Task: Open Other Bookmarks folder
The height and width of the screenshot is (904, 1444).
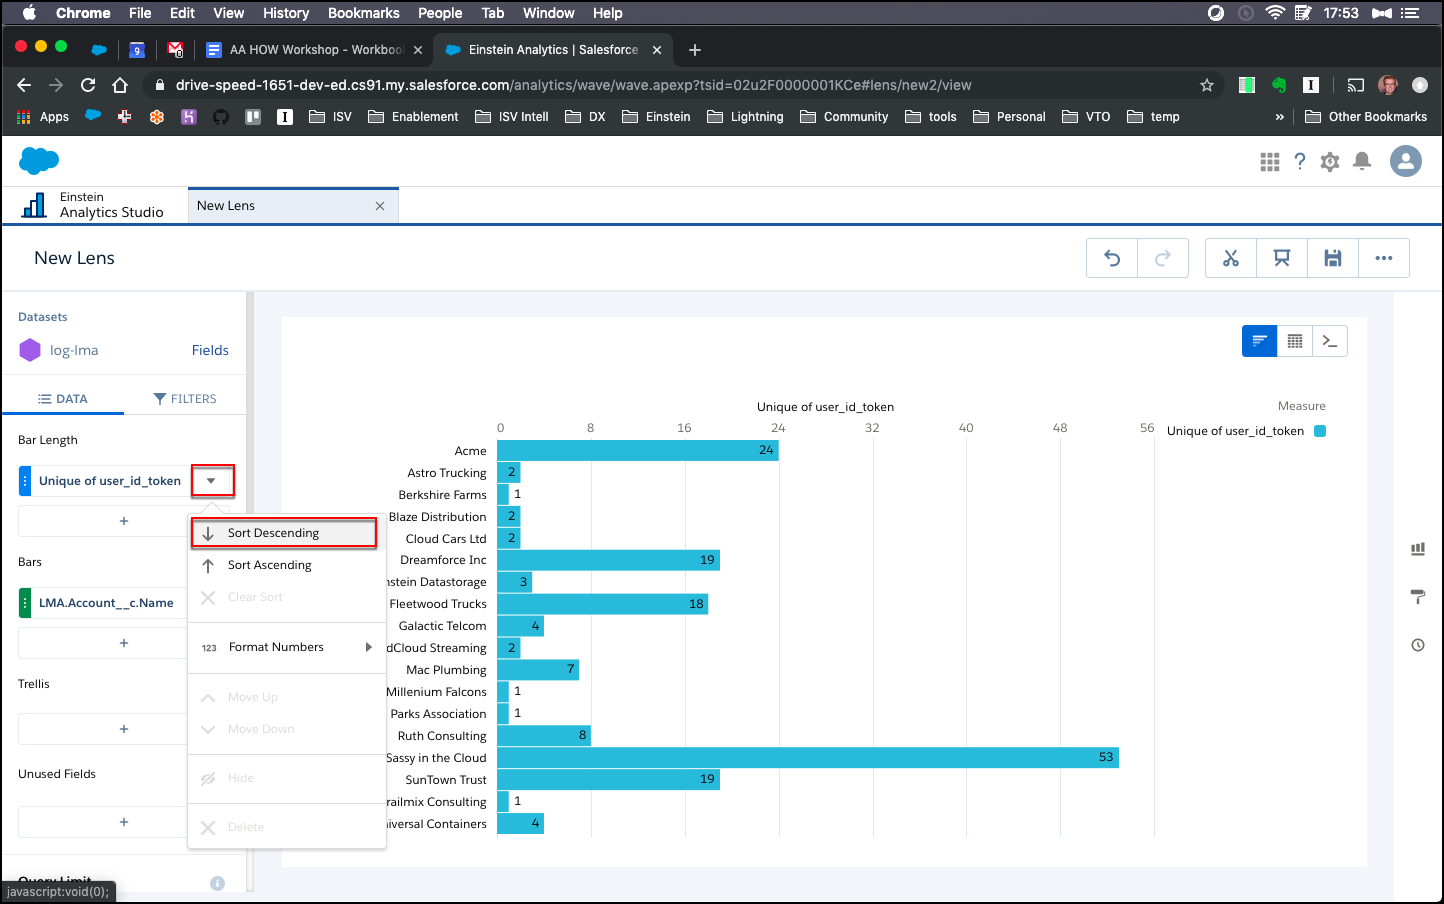Action: coord(1366,117)
